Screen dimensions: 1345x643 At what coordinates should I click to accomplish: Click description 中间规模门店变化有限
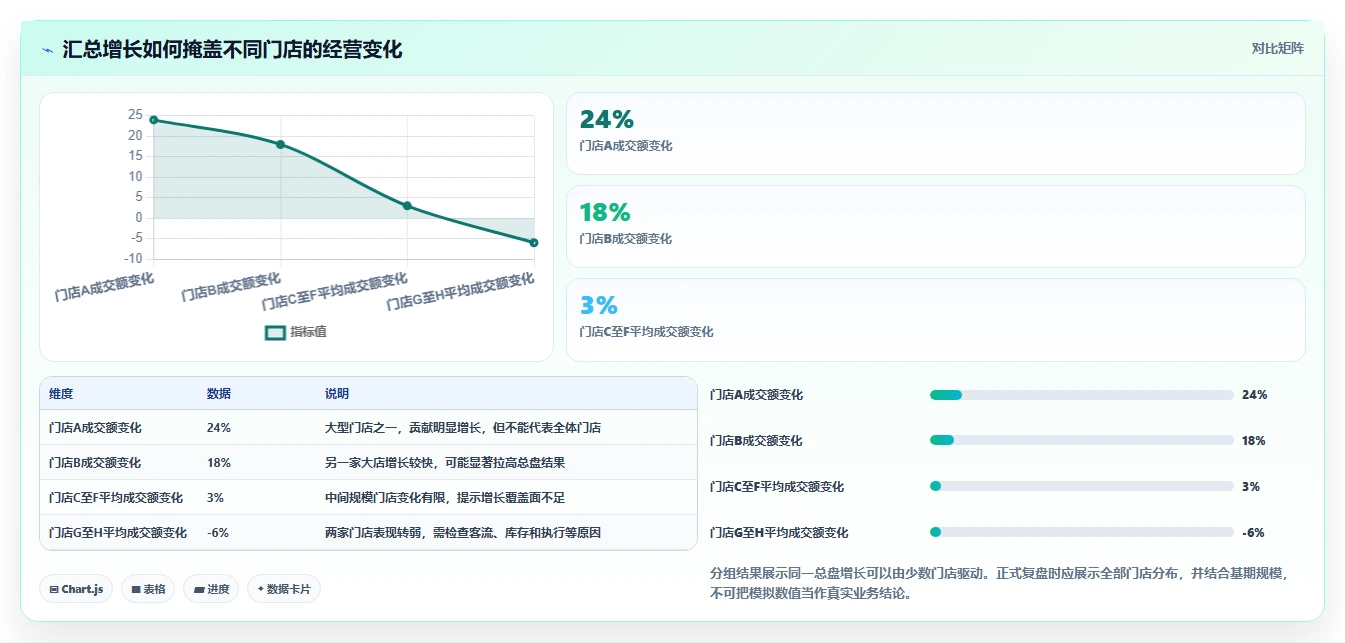[445, 498]
